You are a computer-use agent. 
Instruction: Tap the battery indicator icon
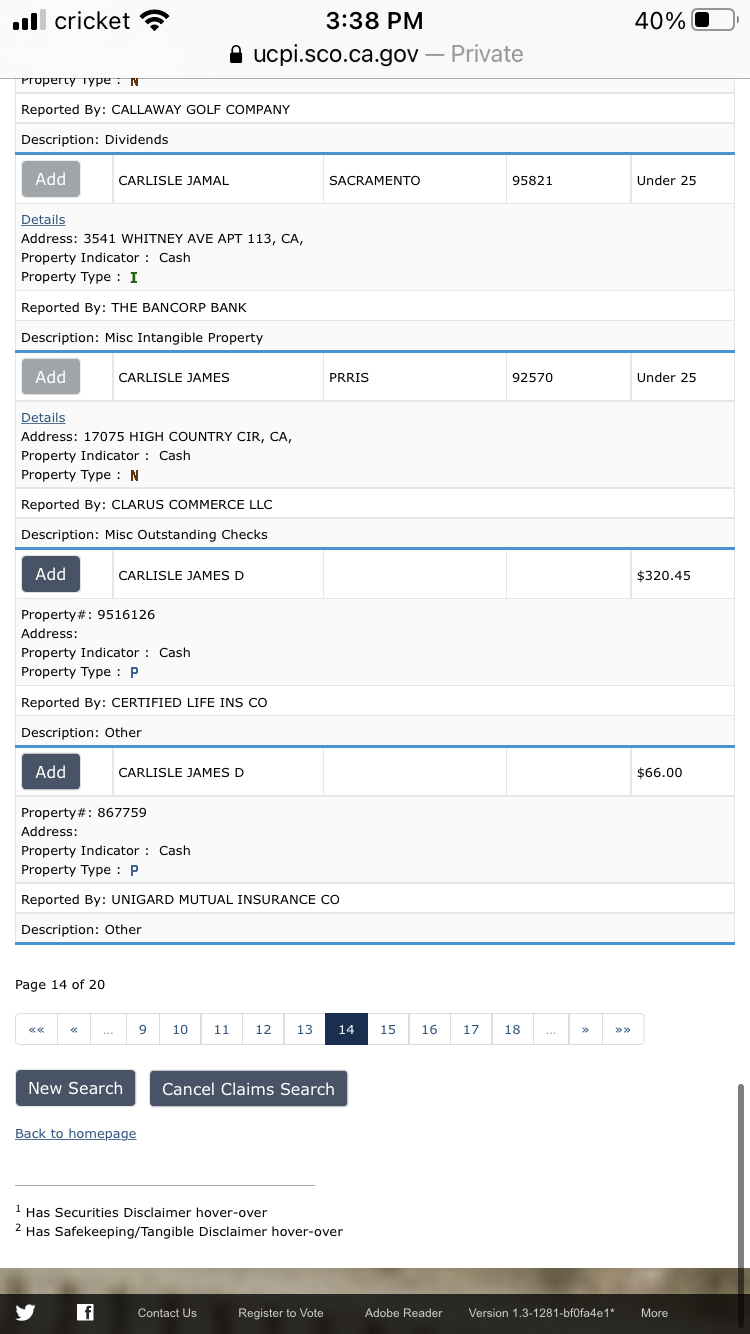[x=714, y=20]
